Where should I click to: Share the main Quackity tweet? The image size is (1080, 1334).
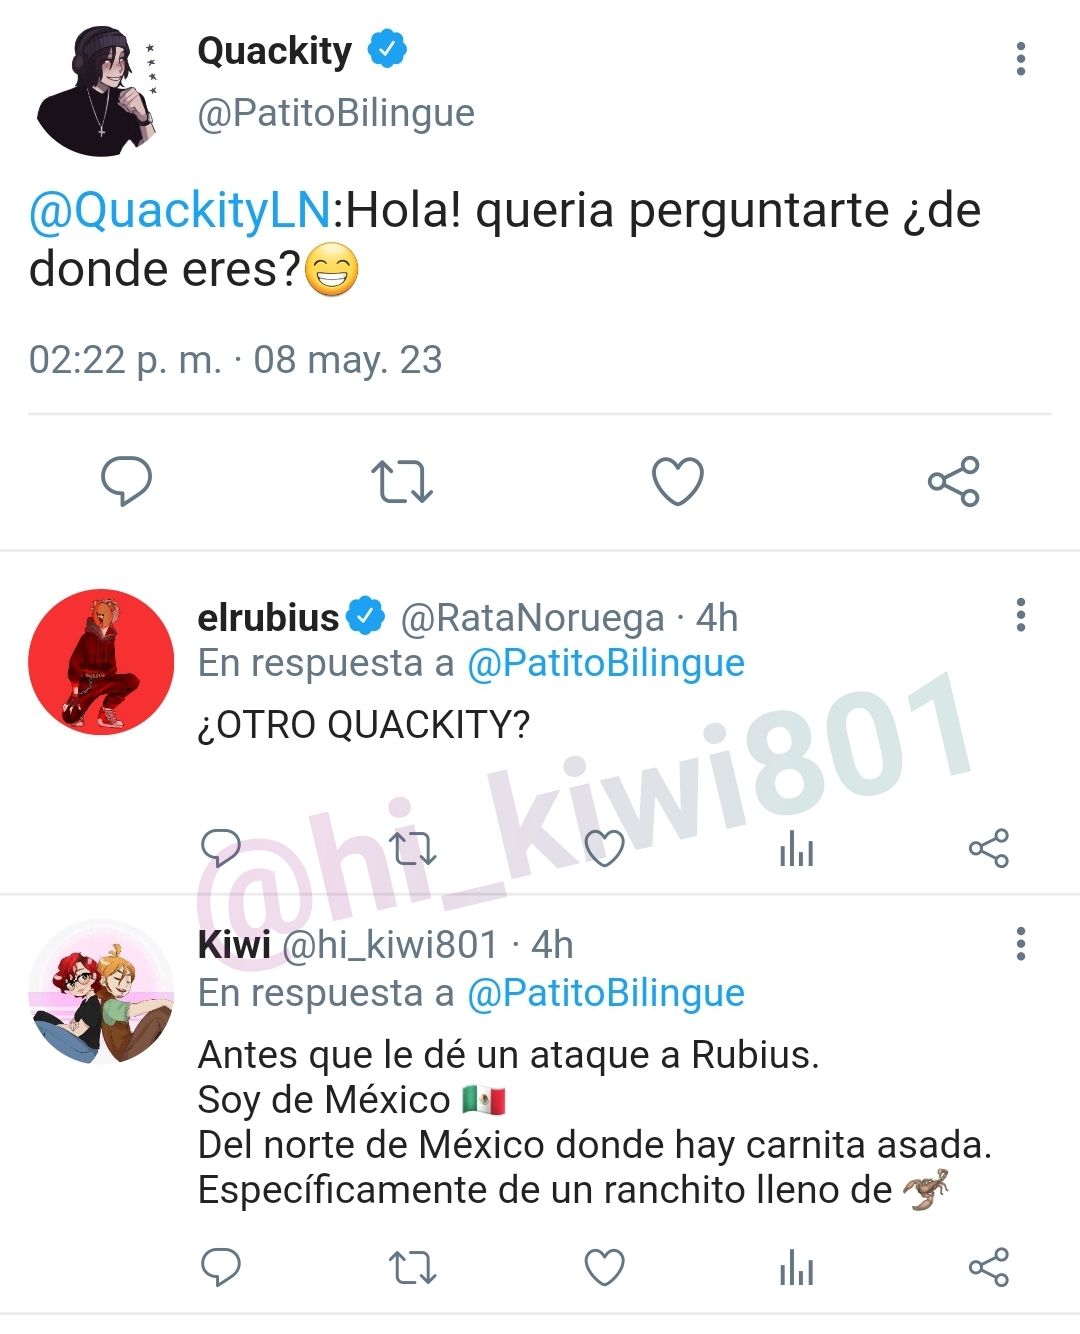[x=954, y=481]
